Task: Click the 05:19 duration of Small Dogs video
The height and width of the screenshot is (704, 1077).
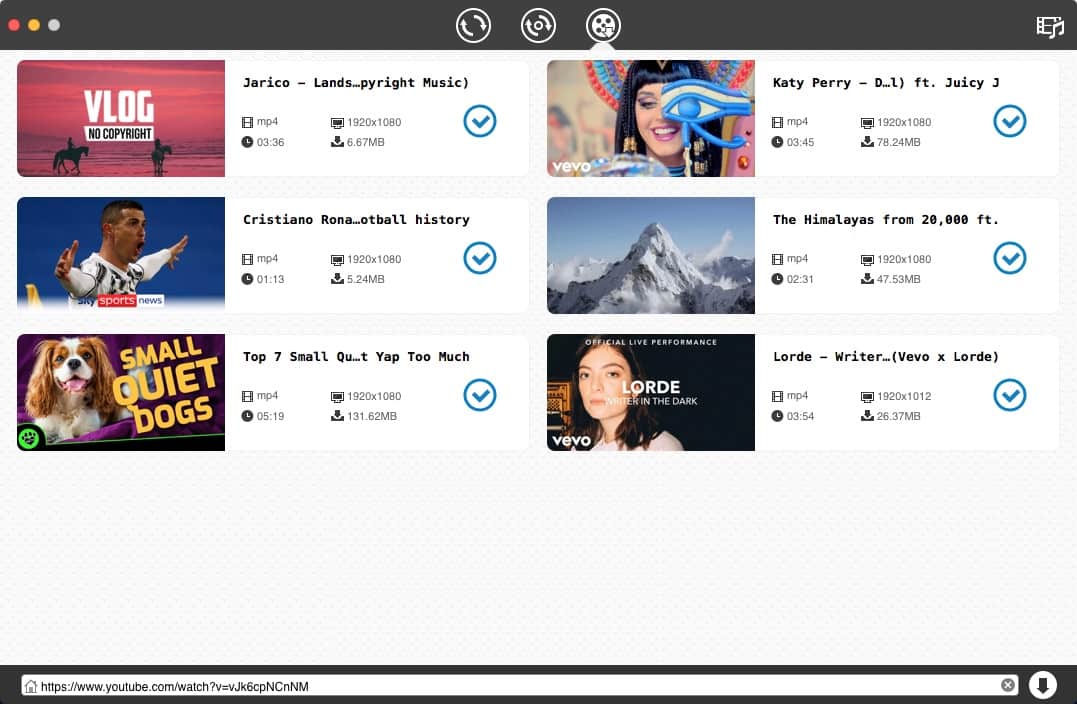Action: pos(271,416)
